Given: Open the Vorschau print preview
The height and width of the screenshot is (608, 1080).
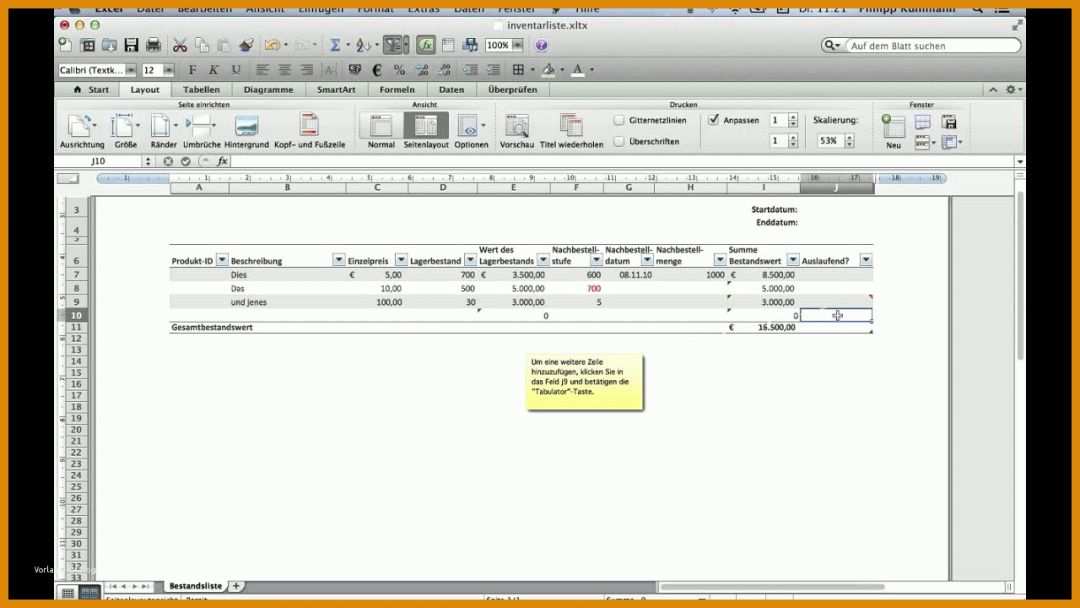Looking at the screenshot, I should pos(517,125).
